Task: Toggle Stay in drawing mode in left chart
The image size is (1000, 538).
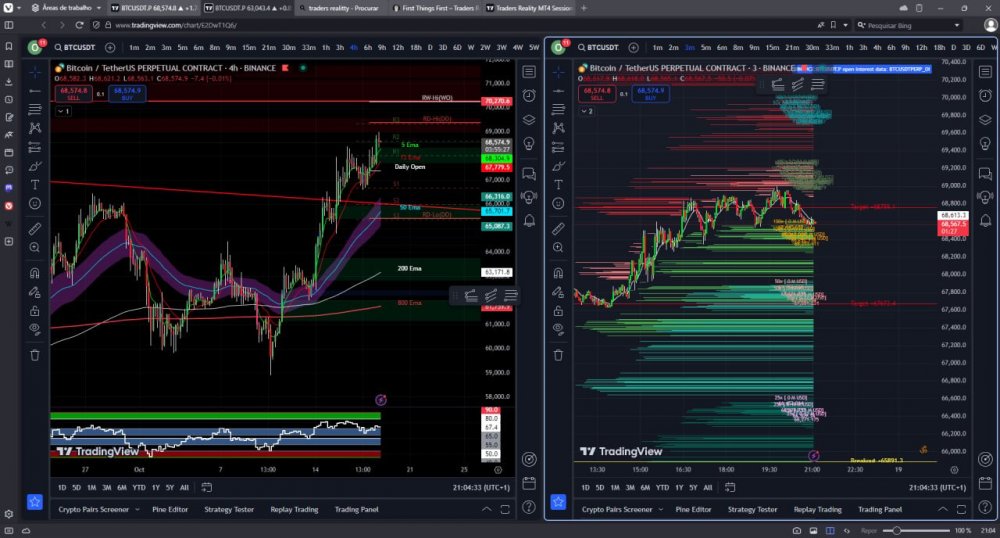Action: 35,292
